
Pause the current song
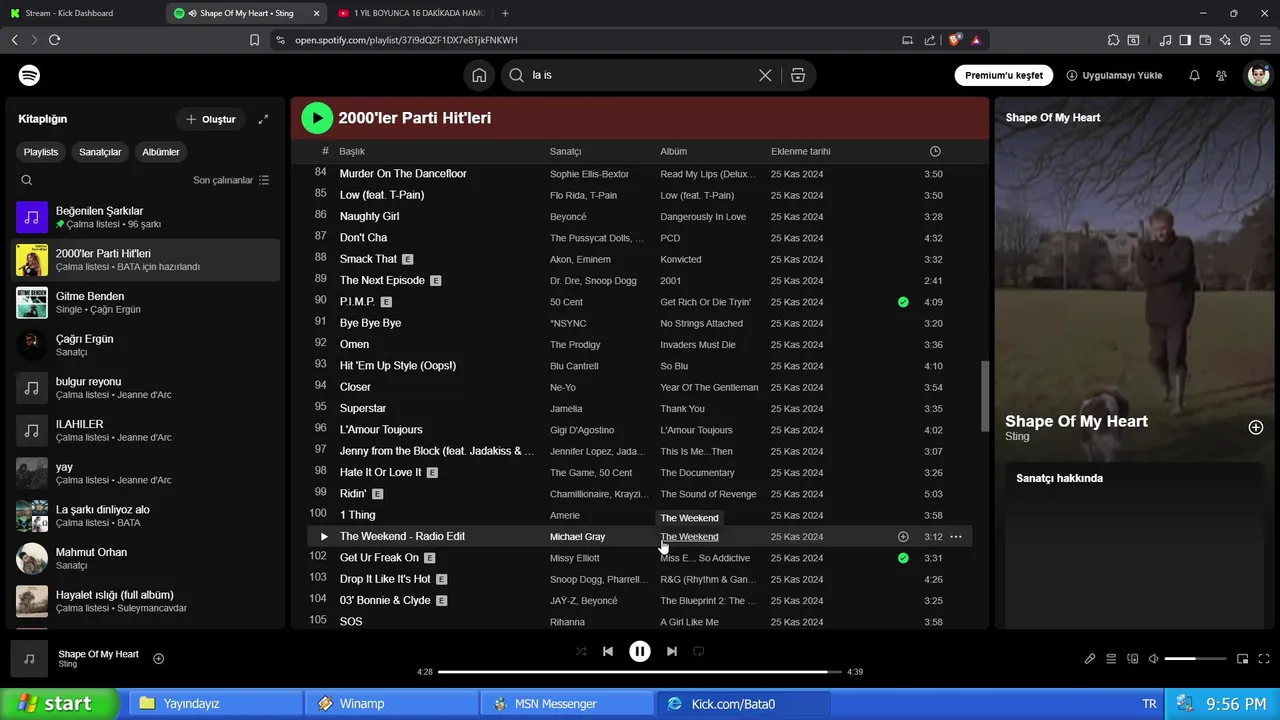640,651
